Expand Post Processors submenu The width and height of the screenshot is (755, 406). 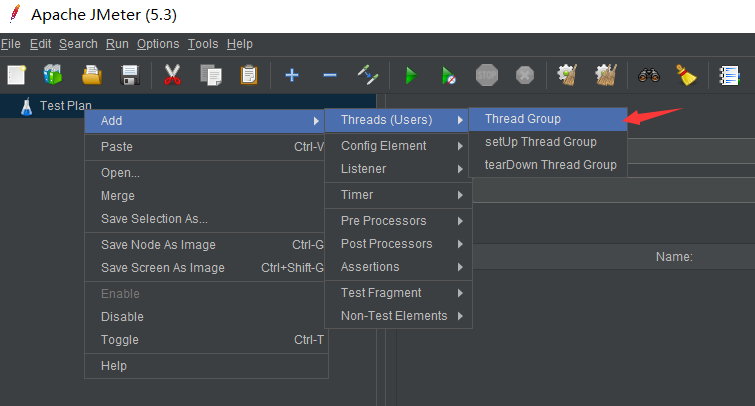coord(397,244)
